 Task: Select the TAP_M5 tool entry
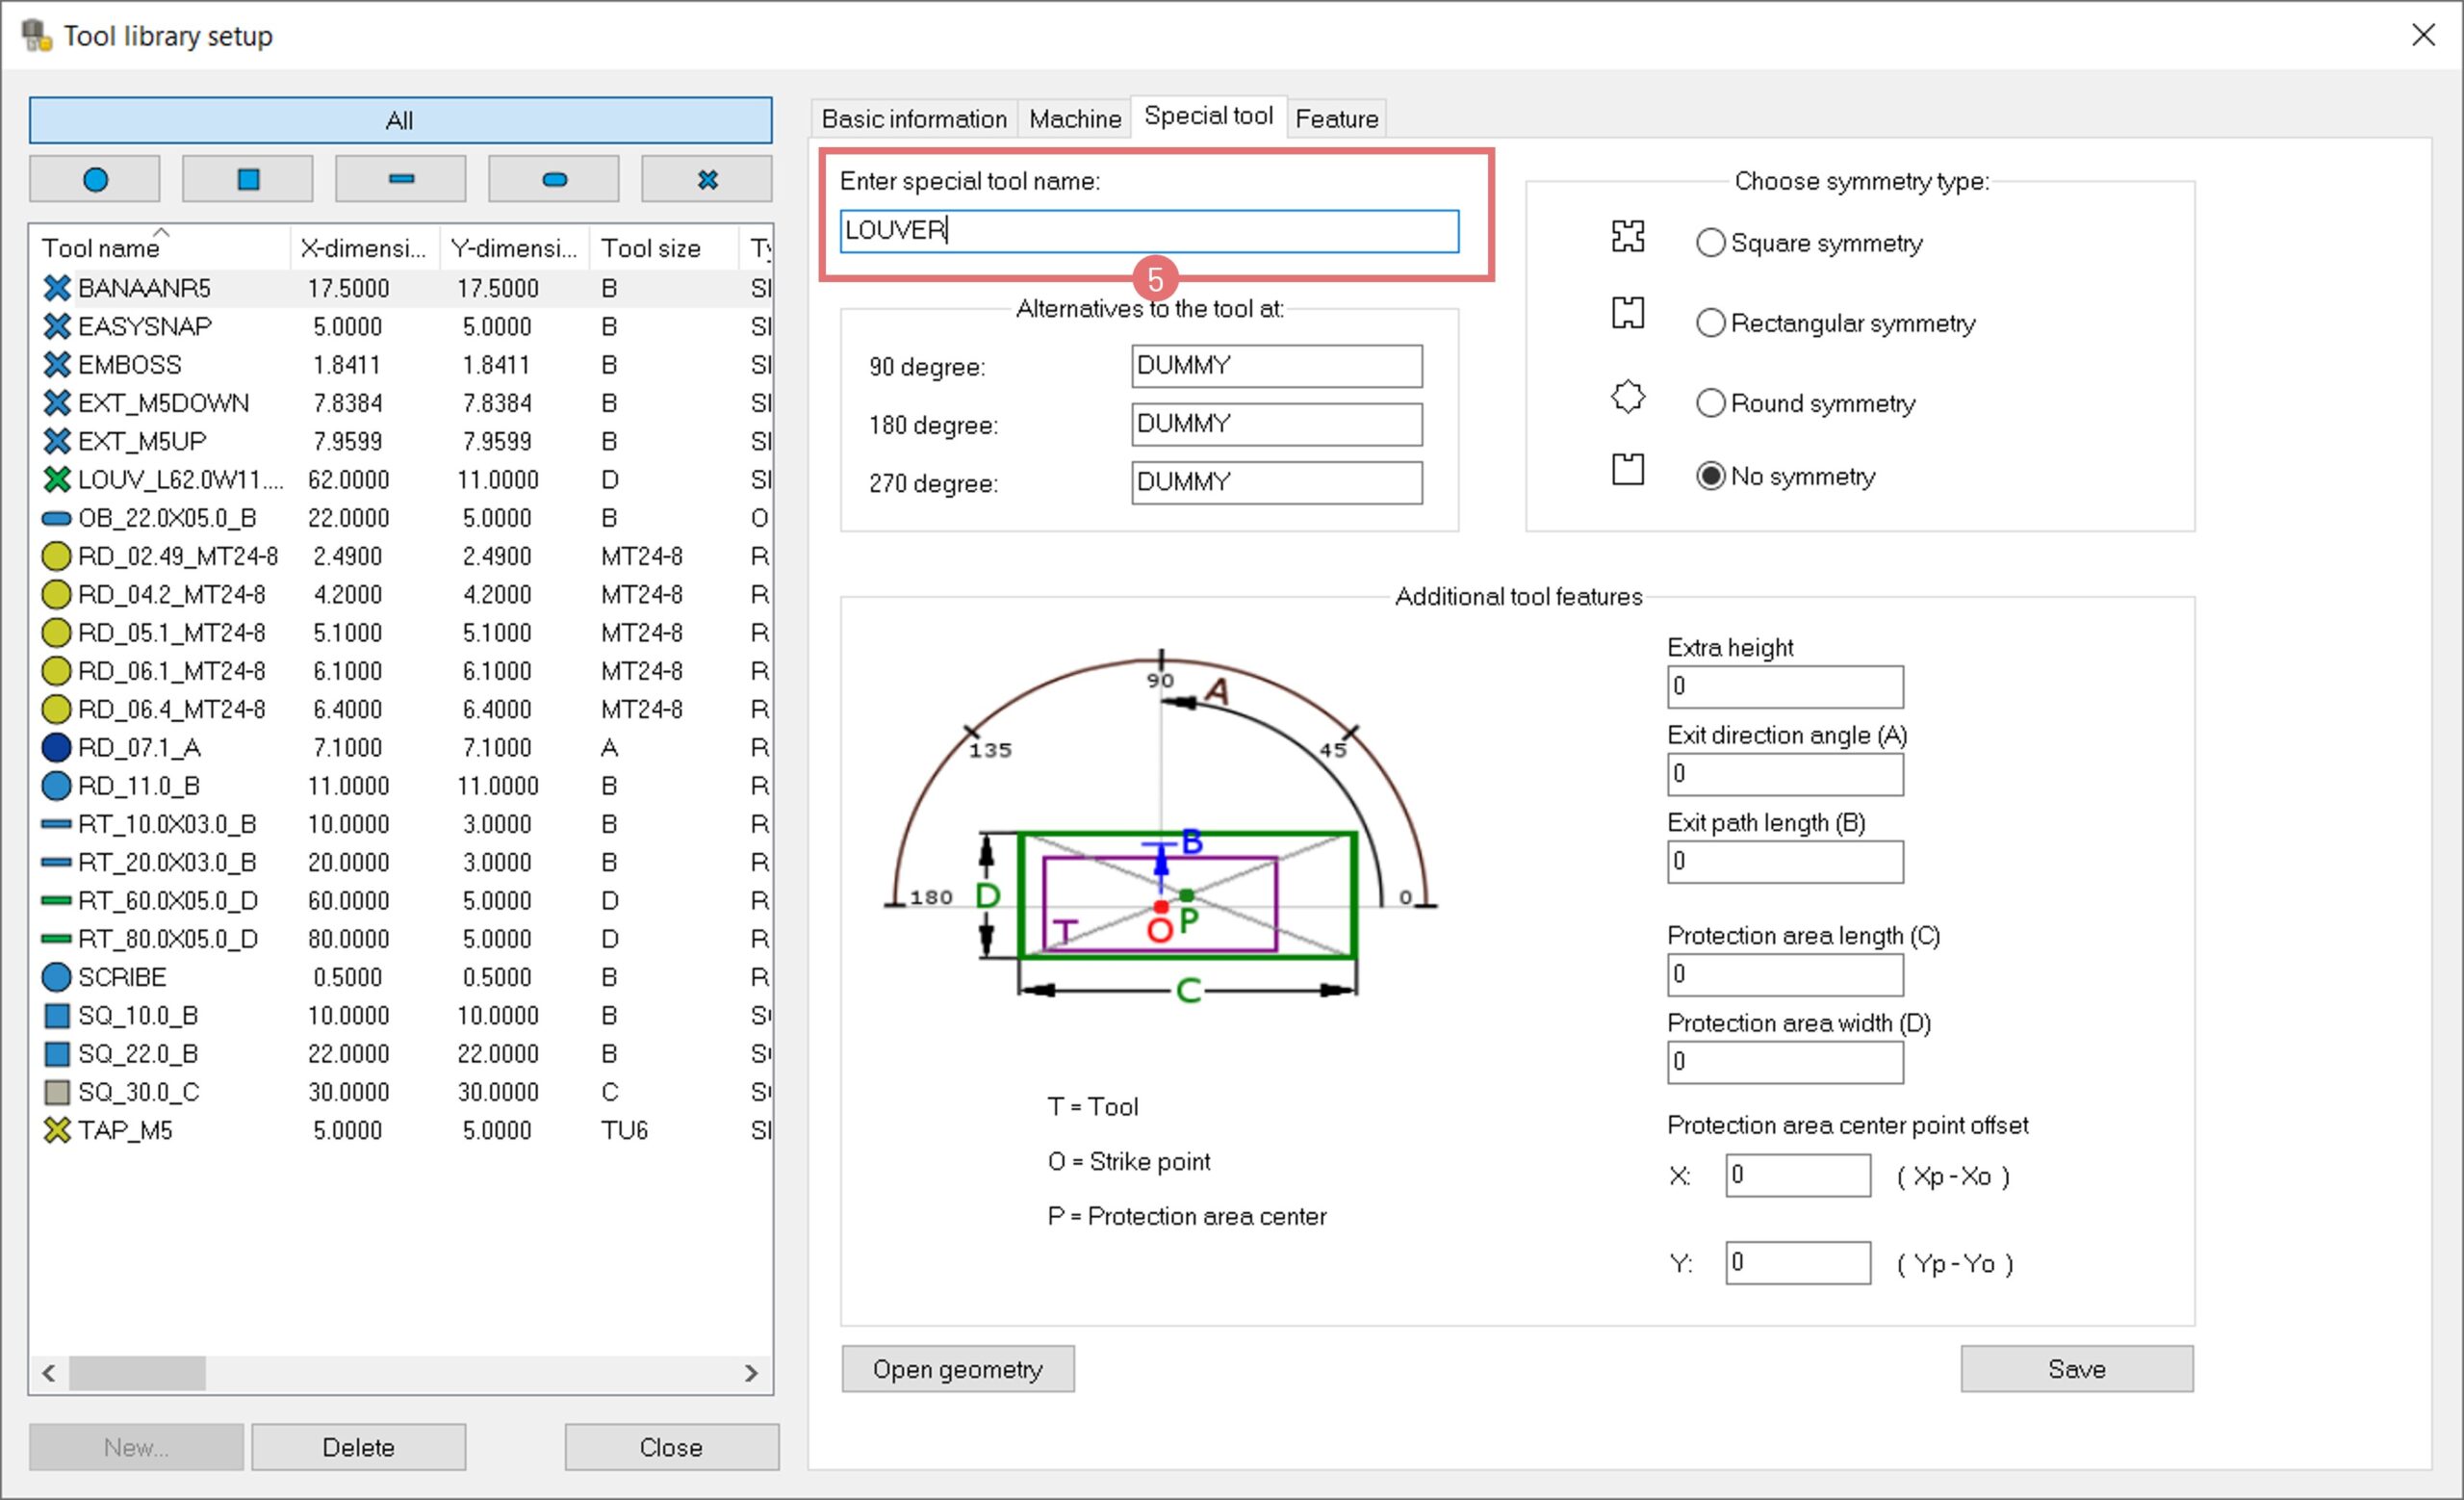(125, 1131)
